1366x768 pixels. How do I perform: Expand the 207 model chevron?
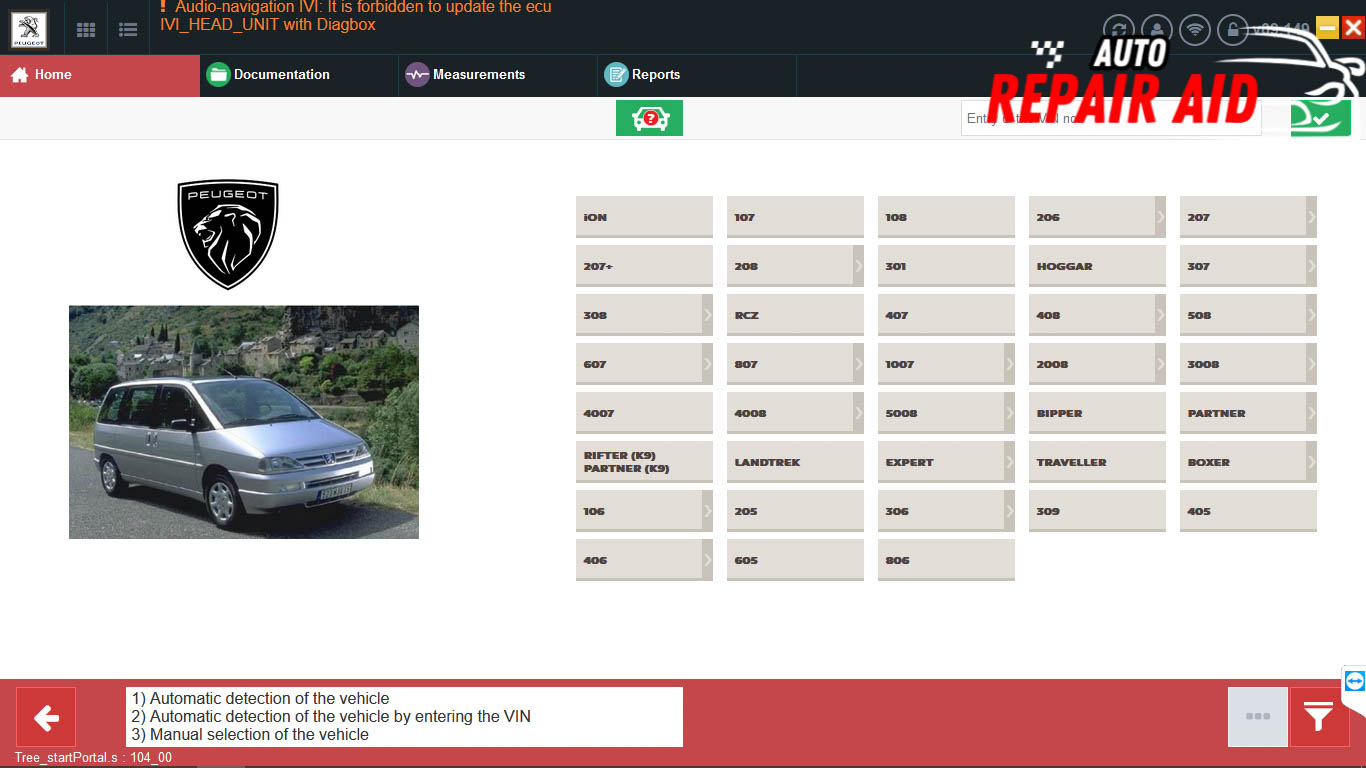click(x=1311, y=217)
